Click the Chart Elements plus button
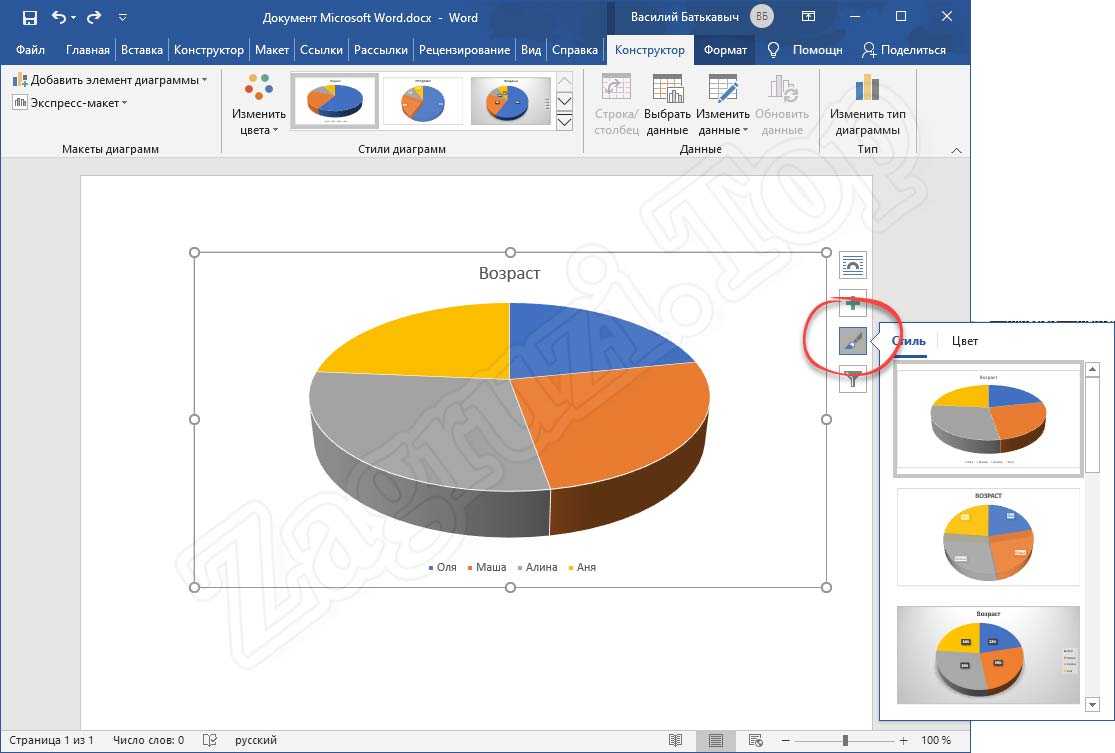This screenshot has width=1115, height=753. (x=853, y=304)
